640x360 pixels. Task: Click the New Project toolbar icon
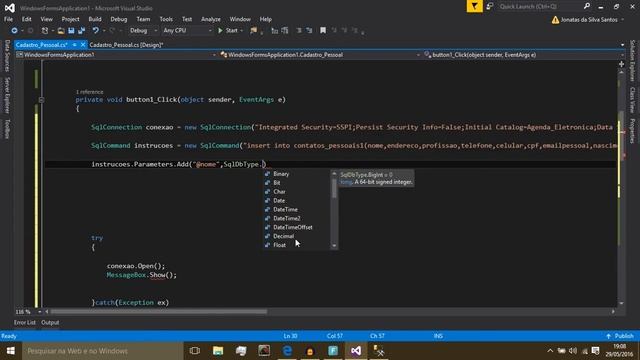pos(45,31)
